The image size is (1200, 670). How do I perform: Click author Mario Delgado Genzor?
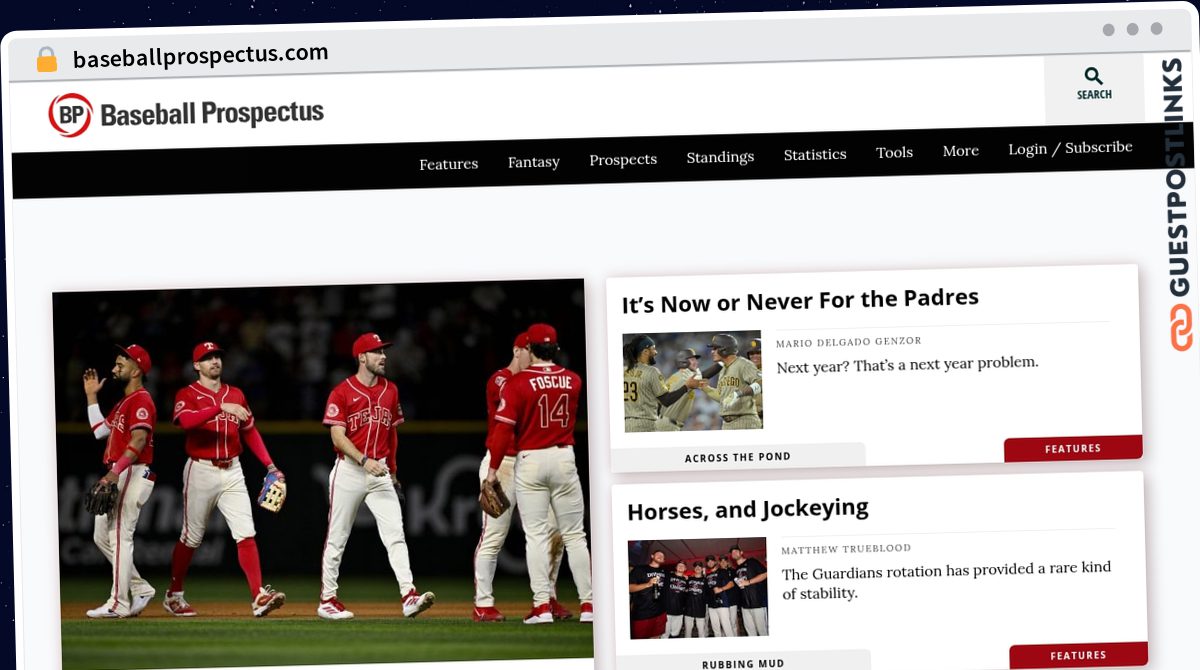coord(849,342)
